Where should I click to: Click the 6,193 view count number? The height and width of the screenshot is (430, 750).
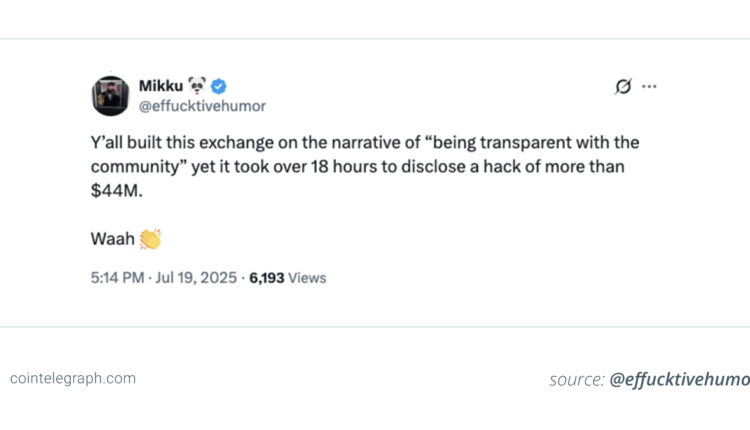tap(264, 278)
